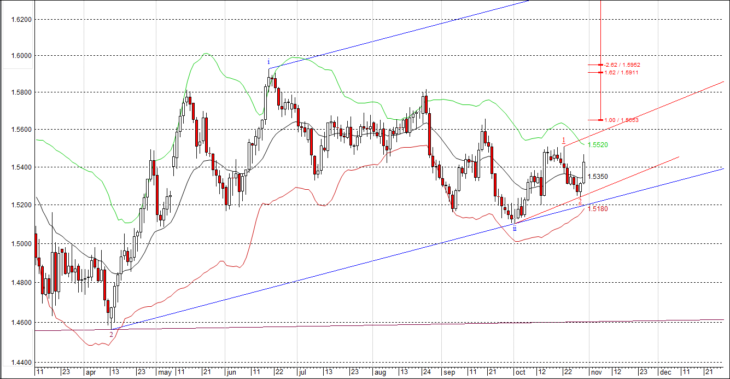Click the 'jun' date axis label
This screenshot has width=730, height=379.
[231, 372]
